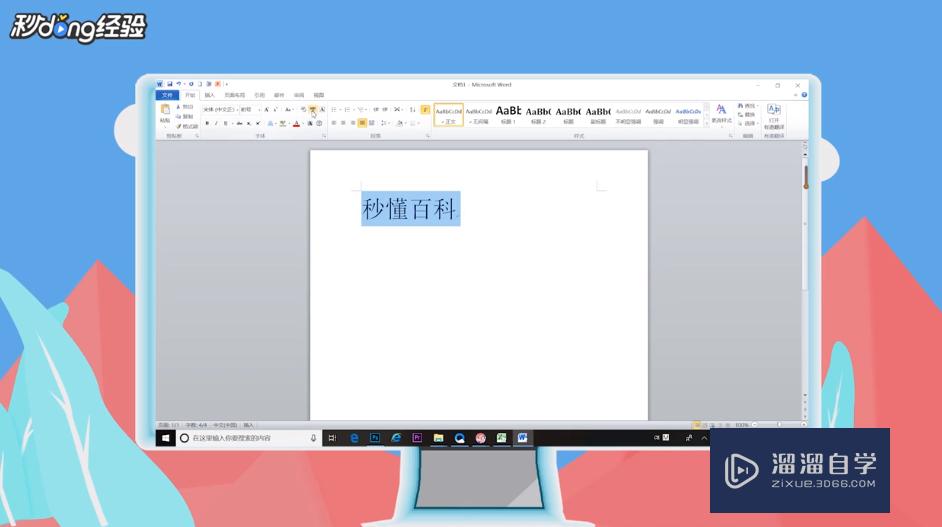
Task: Undo the last action
Action: 178,84
